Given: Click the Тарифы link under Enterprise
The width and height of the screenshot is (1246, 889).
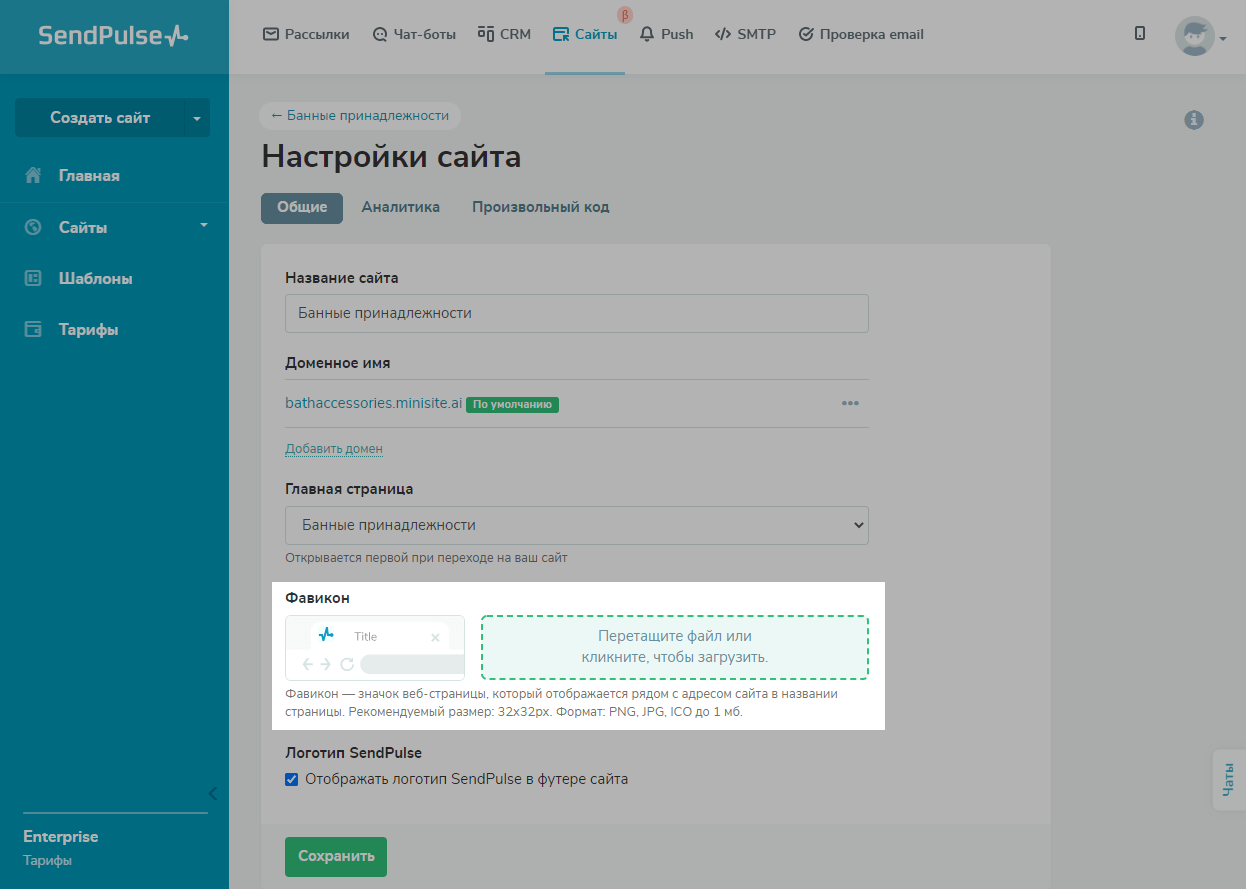Looking at the screenshot, I should coord(47,861).
